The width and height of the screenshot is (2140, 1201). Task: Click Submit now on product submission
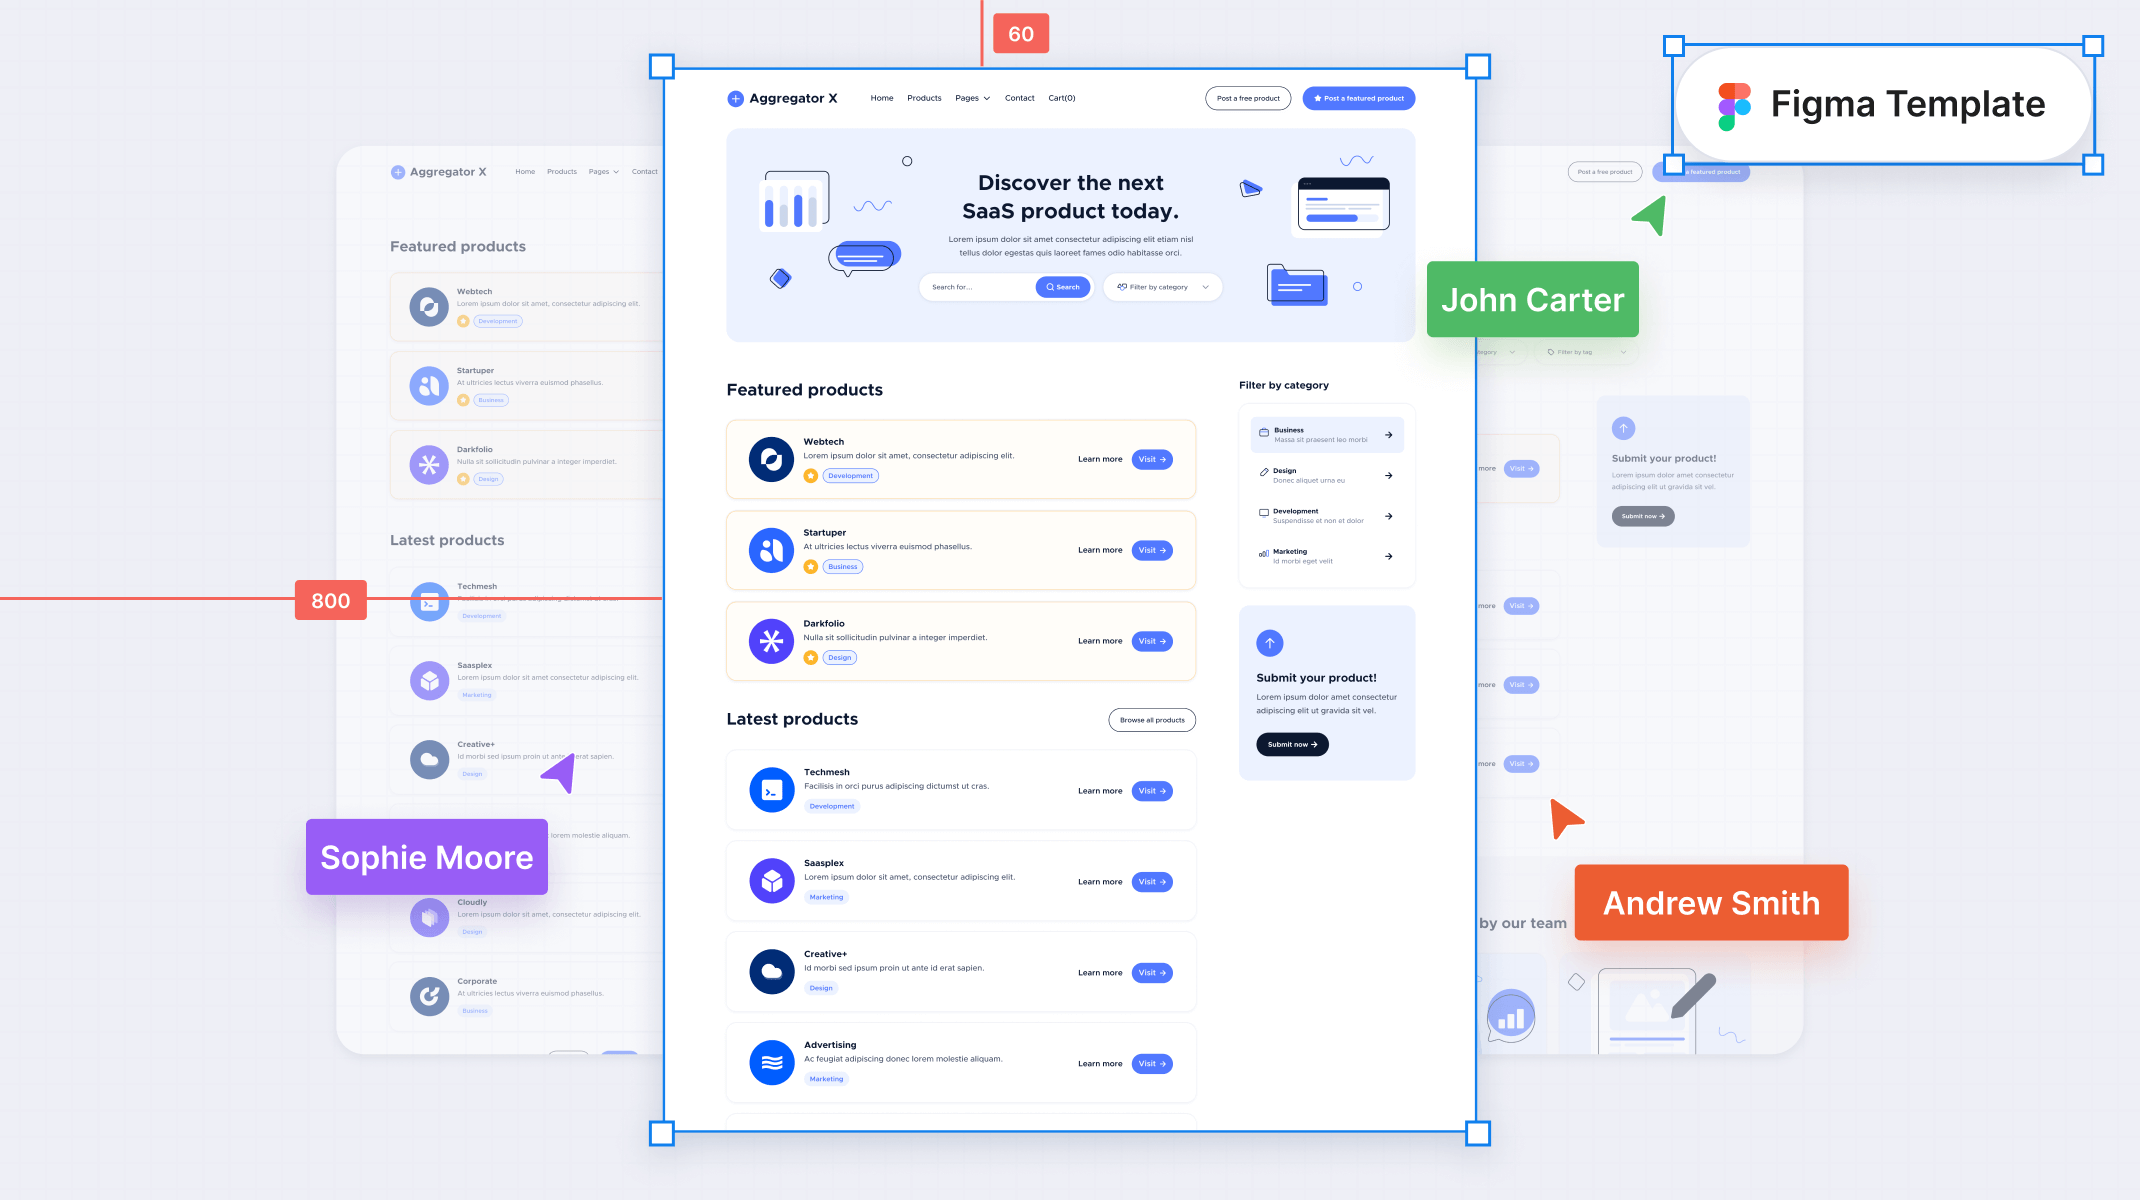click(x=1292, y=745)
